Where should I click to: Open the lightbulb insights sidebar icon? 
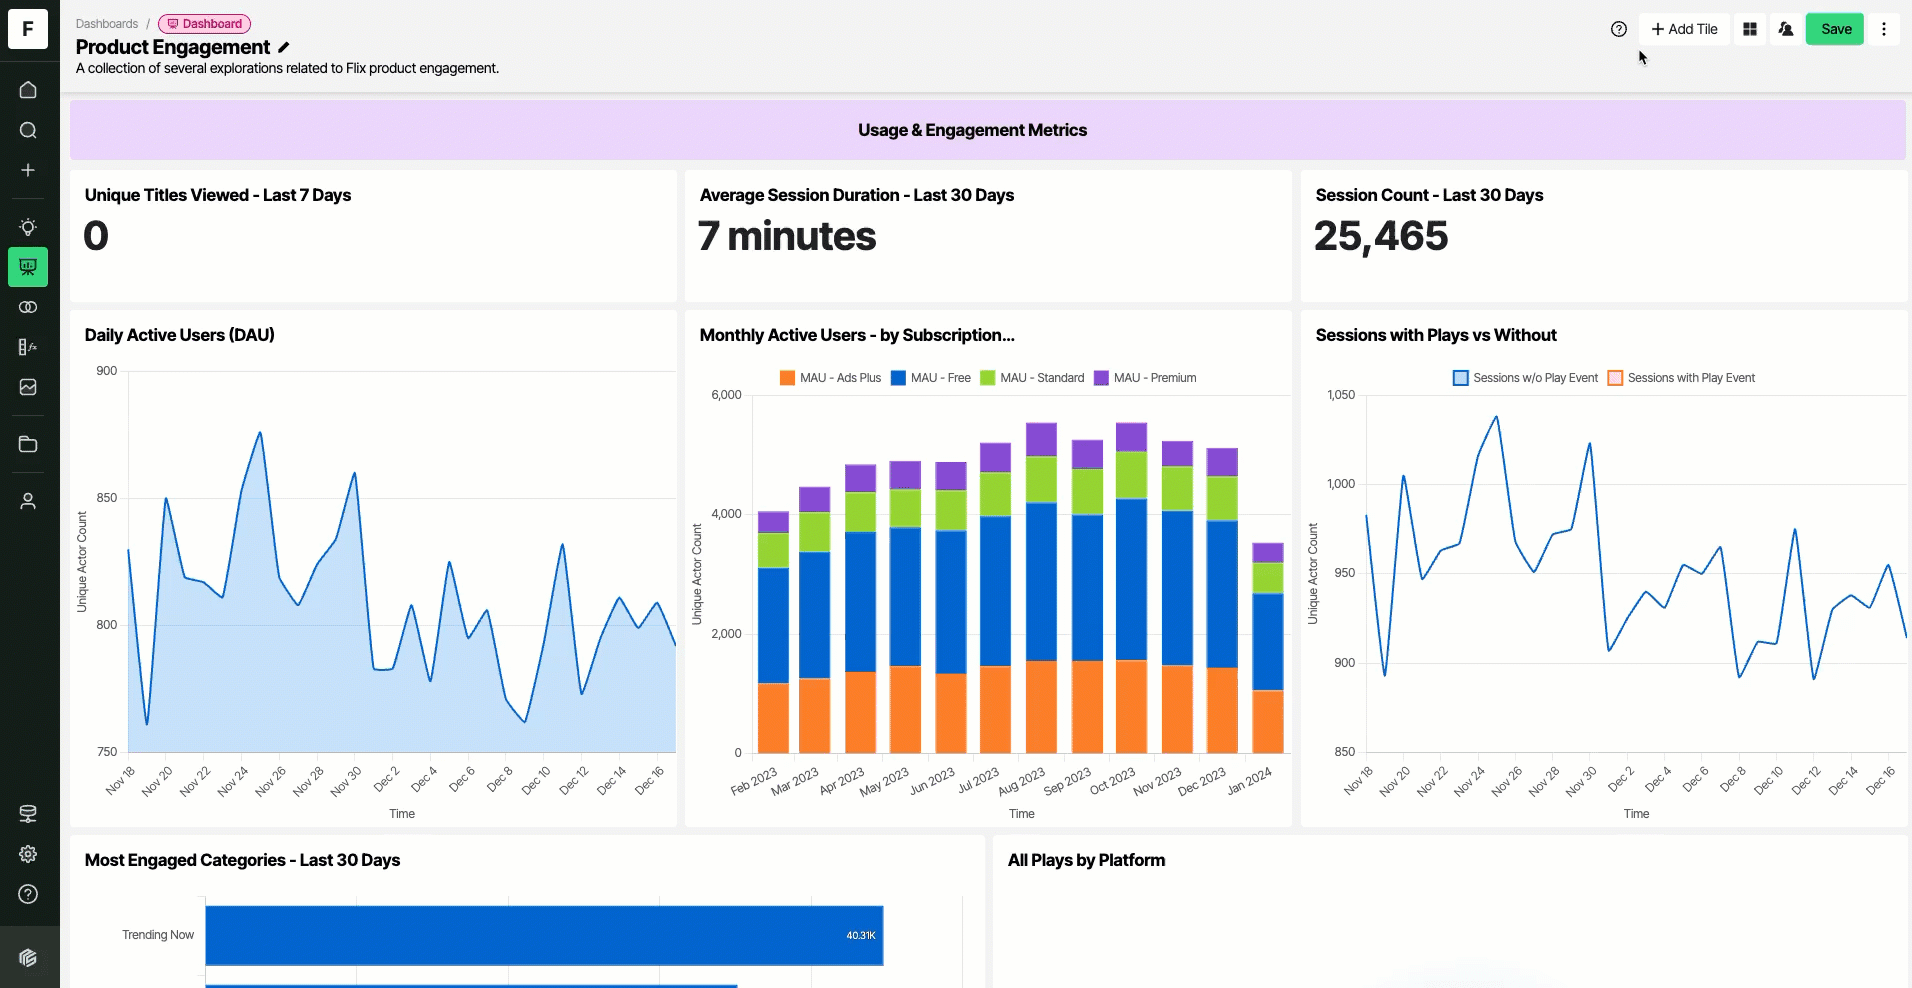tap(28, 227)
